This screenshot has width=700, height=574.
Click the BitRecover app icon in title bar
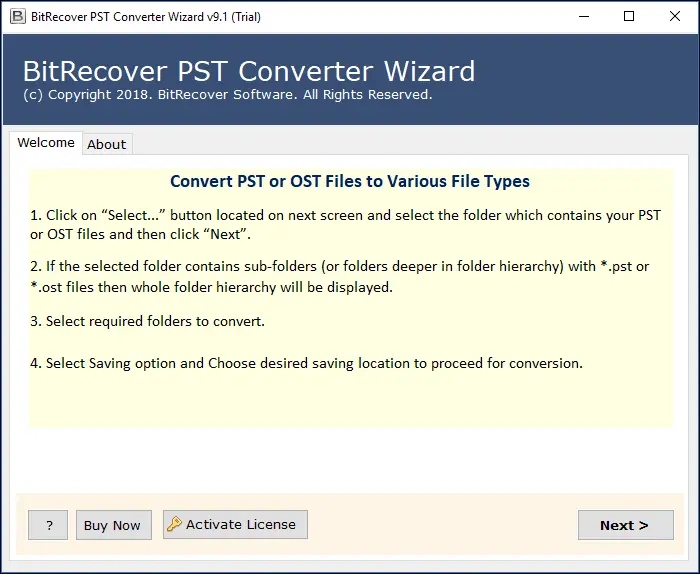coord(16,16)
